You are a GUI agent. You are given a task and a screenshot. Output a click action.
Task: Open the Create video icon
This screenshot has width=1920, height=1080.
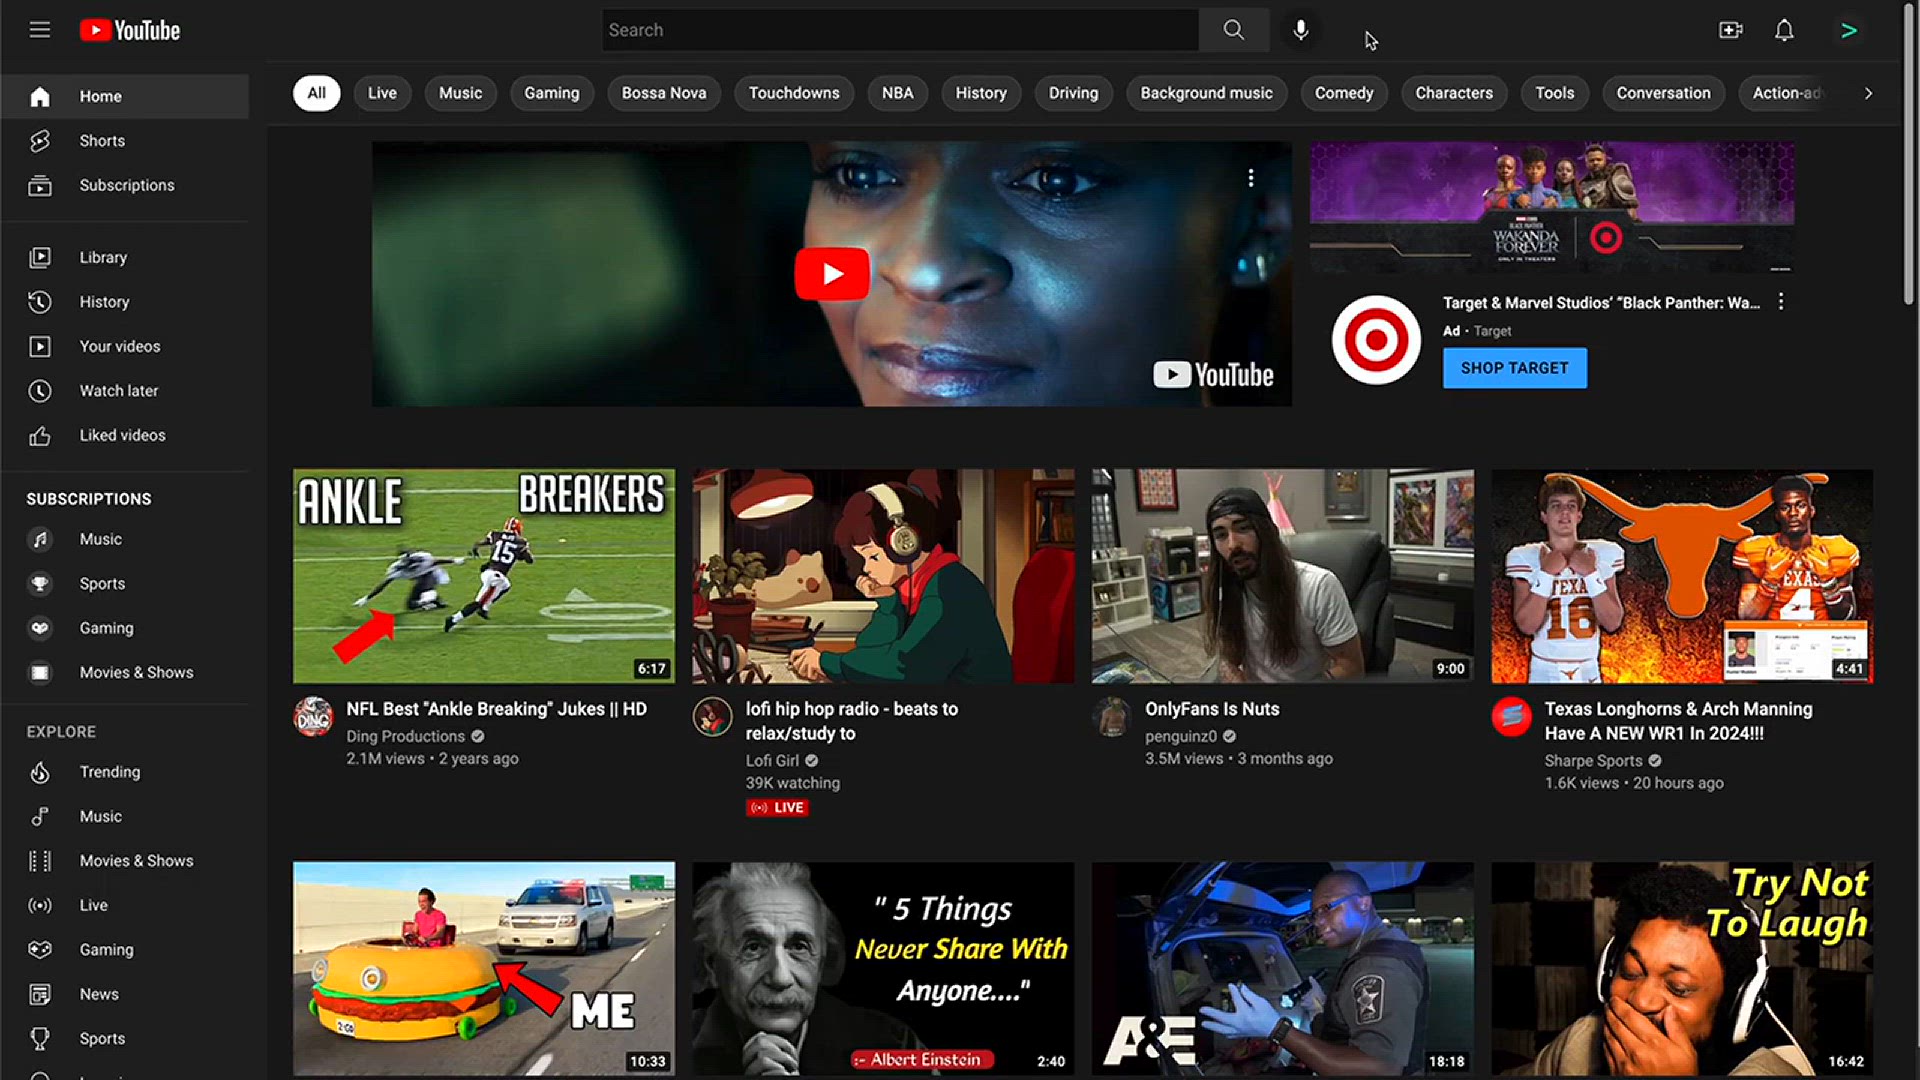pyautogui.click(x=1731, y=30)
